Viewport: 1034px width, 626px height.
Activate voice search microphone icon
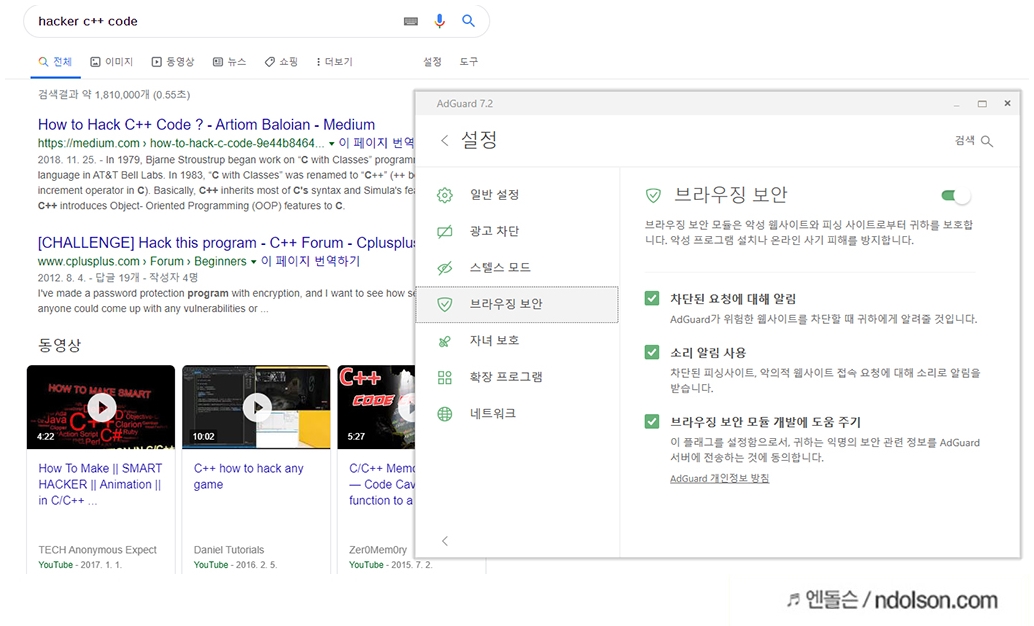point(439,21)
